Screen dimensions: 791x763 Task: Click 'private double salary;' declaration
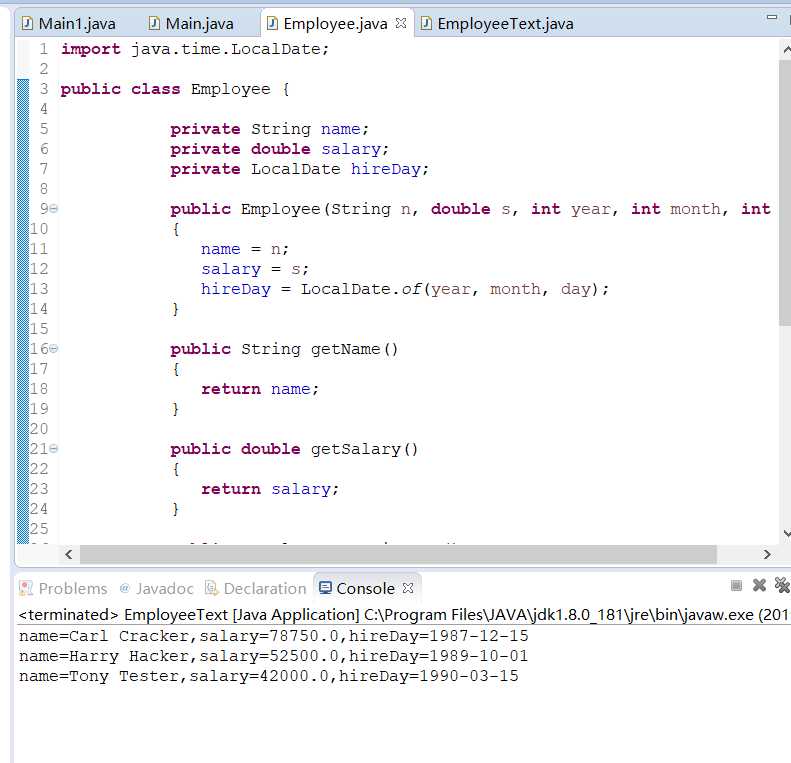click(x=279, y=149)
